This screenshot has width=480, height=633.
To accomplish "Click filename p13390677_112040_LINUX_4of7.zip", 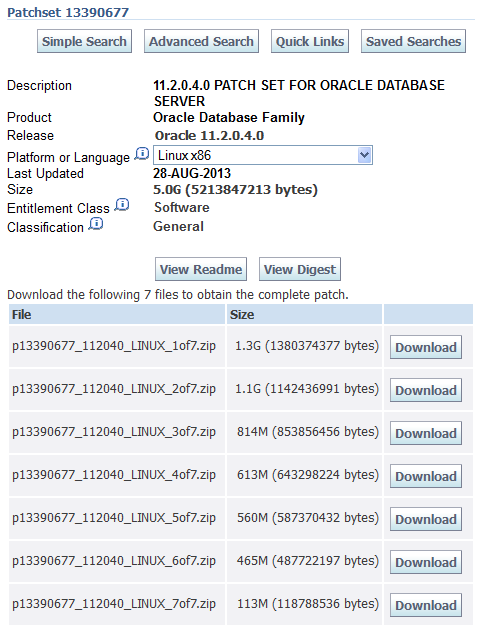I will tap(114, 475).
